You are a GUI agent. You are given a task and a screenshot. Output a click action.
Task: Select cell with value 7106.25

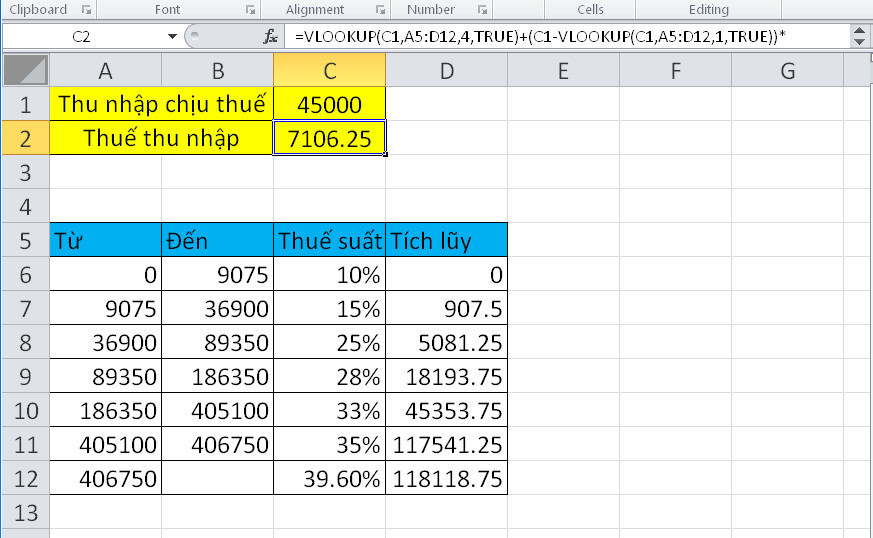(x=330, y=138)
